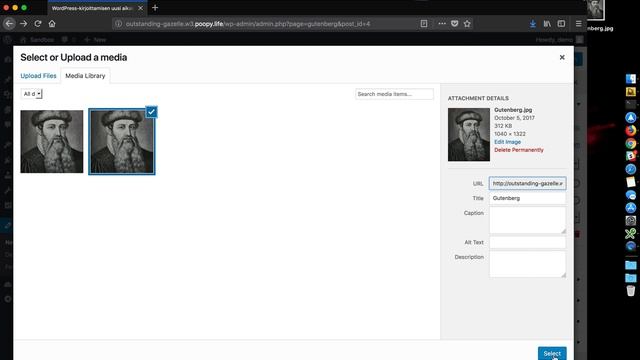
Task: Click the browser forward arrow
Action: [24, 24]
